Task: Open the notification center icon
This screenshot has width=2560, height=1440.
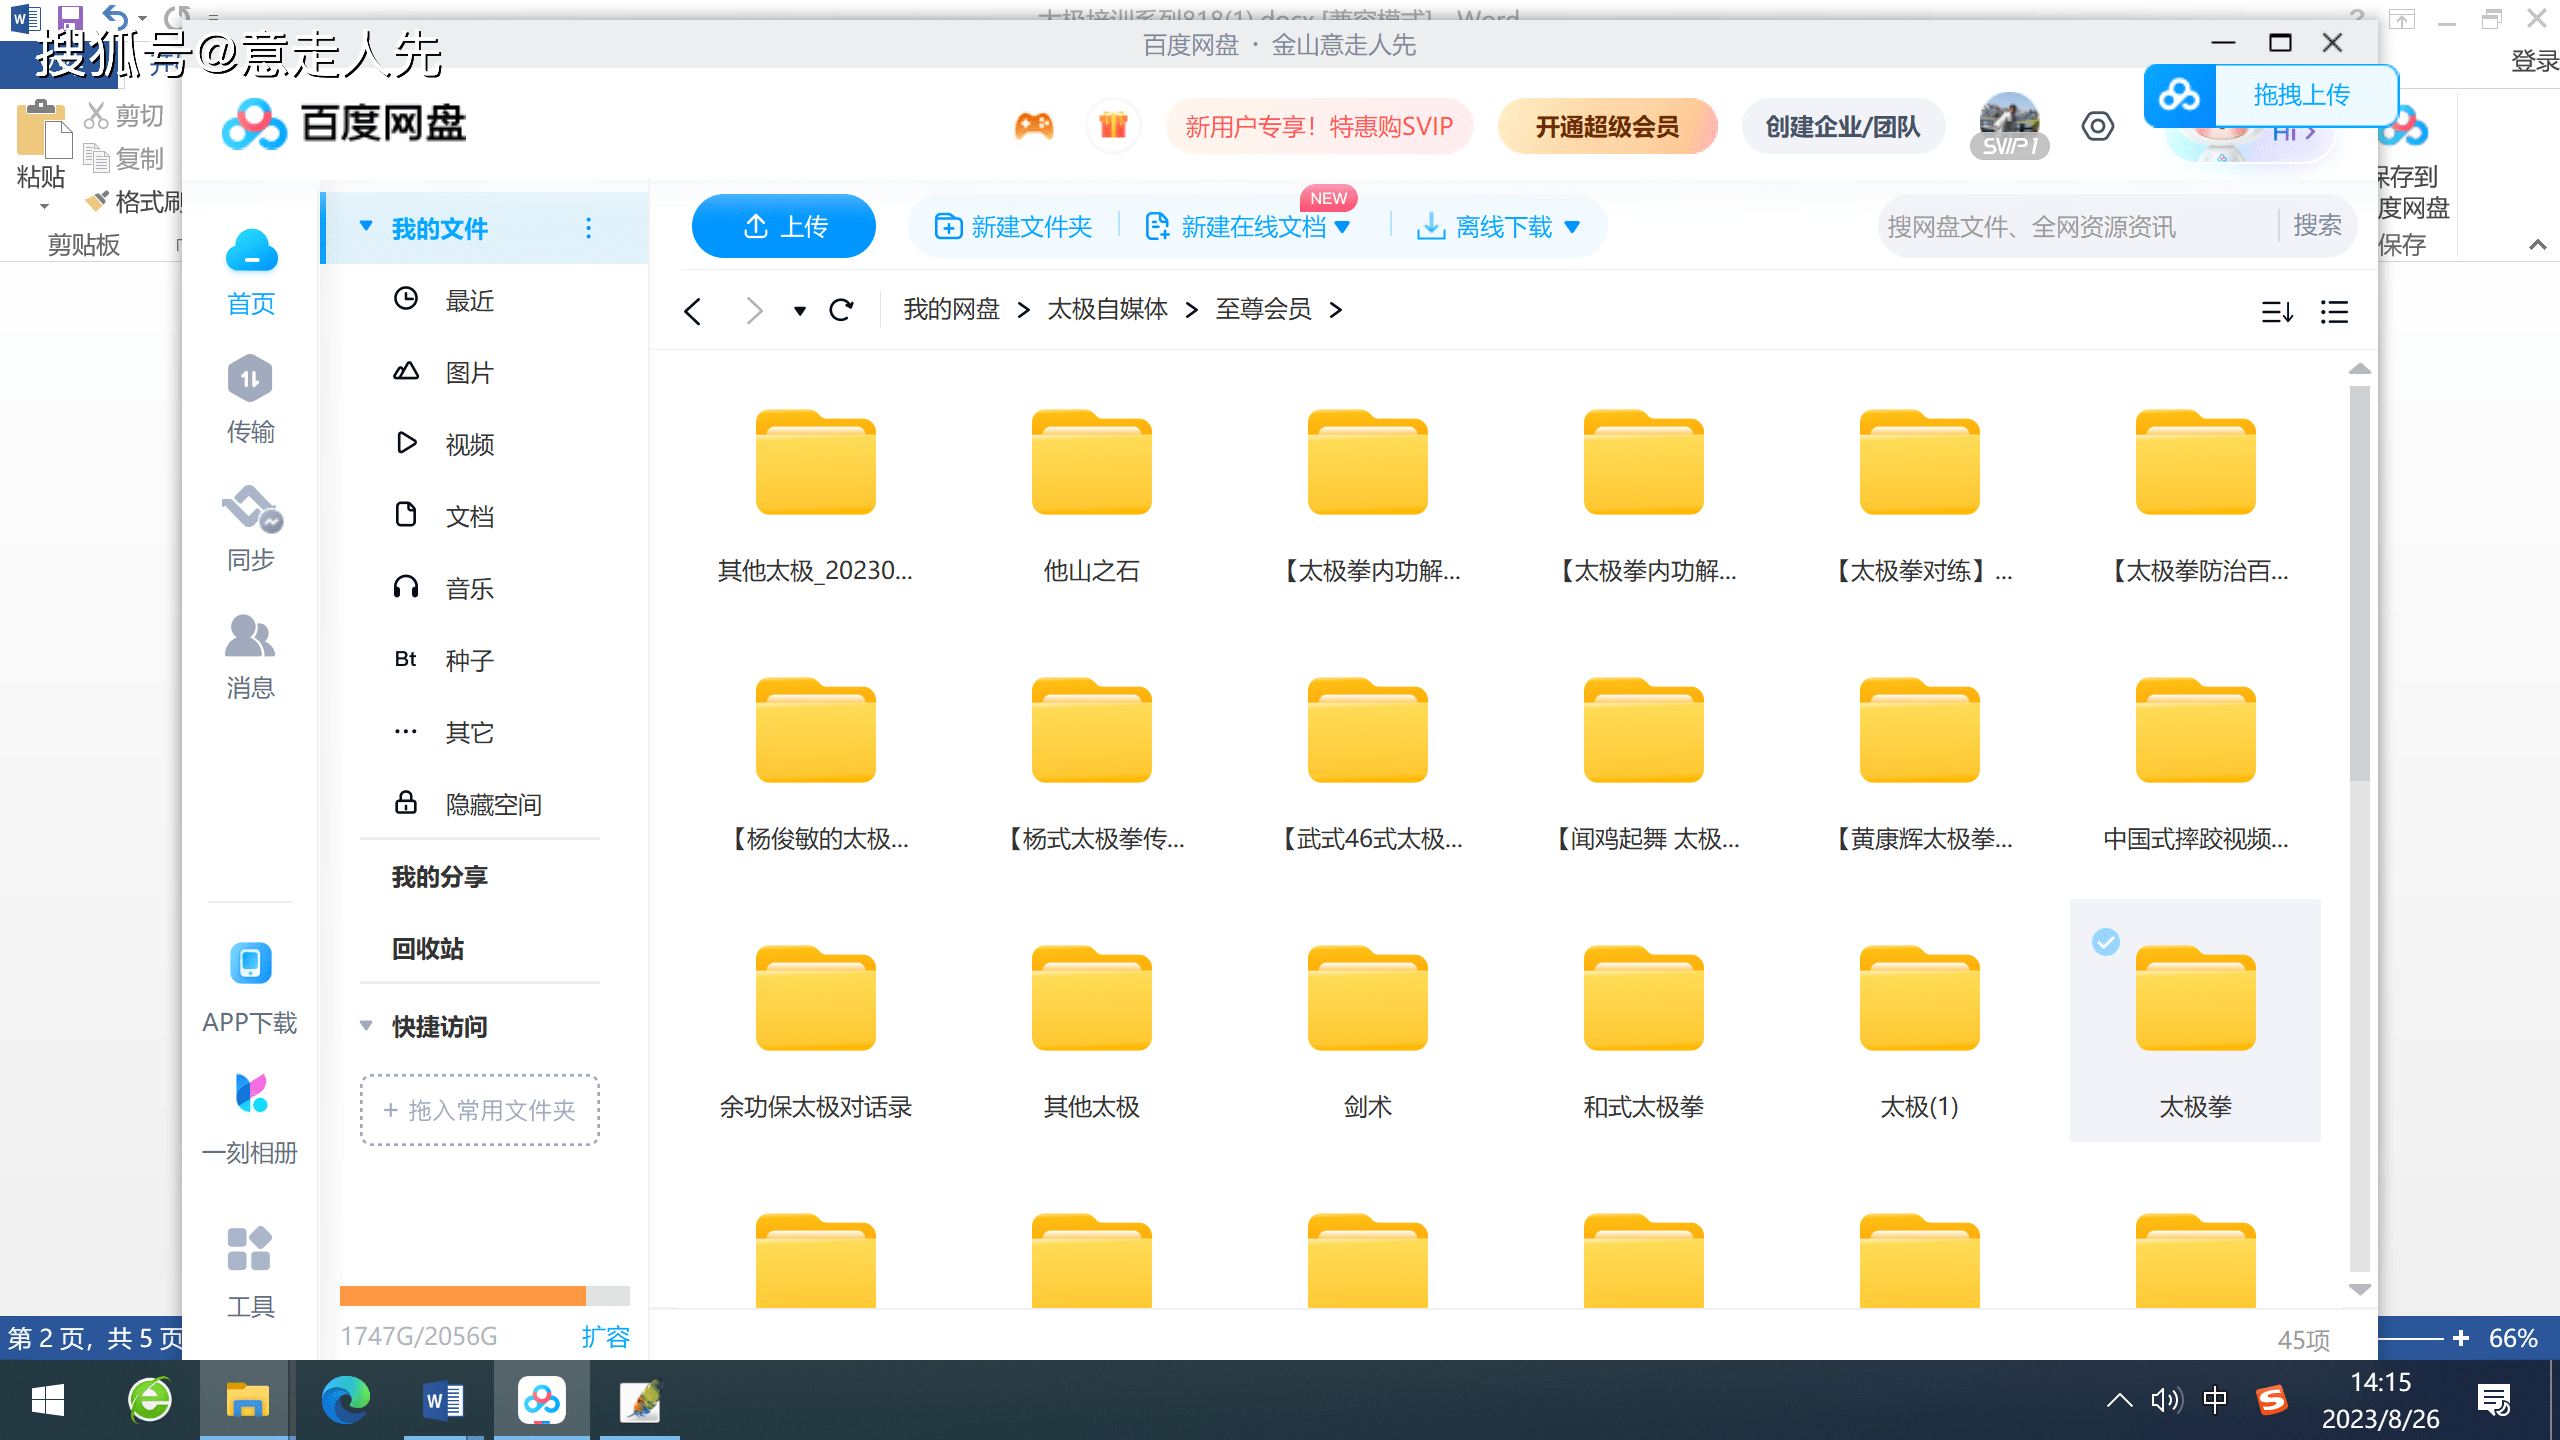Action: point(2494,1400)
